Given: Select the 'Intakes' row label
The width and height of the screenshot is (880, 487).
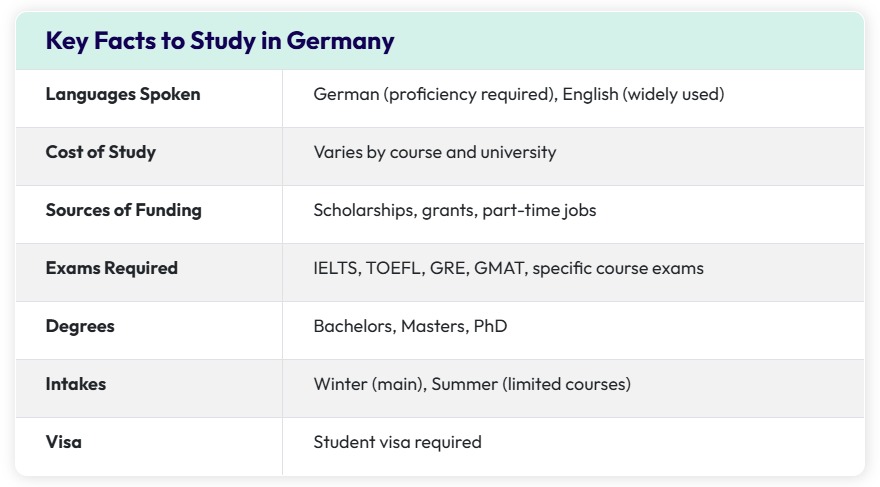Looking at the screenshot, I should pyautogui.click(x=75, y=384).
